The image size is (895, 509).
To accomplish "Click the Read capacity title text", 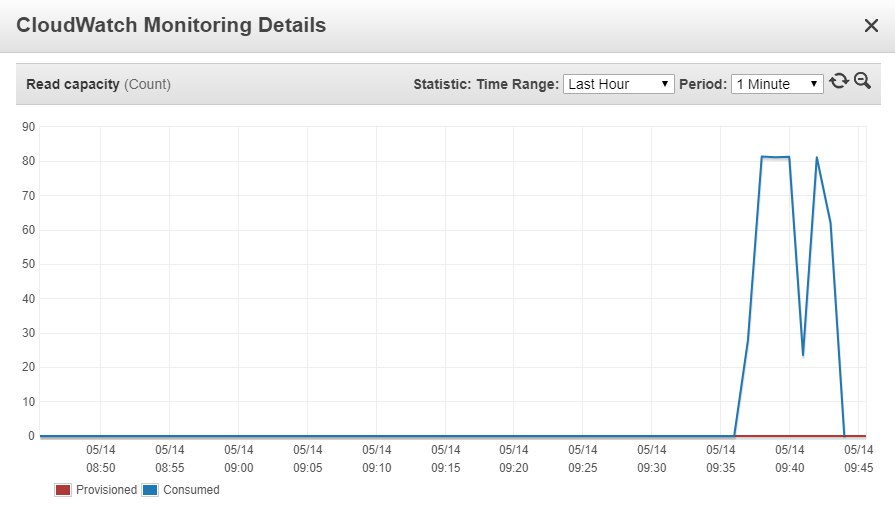I will click(x=72, y=84).
